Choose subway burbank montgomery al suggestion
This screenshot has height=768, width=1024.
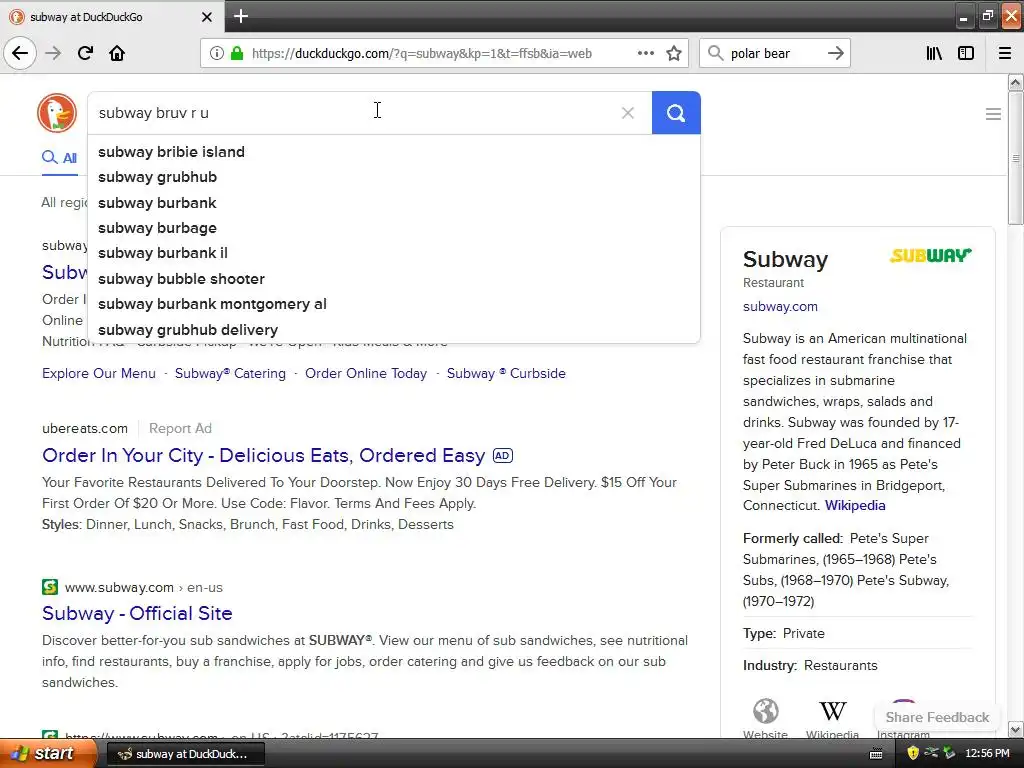pos(394,304)
